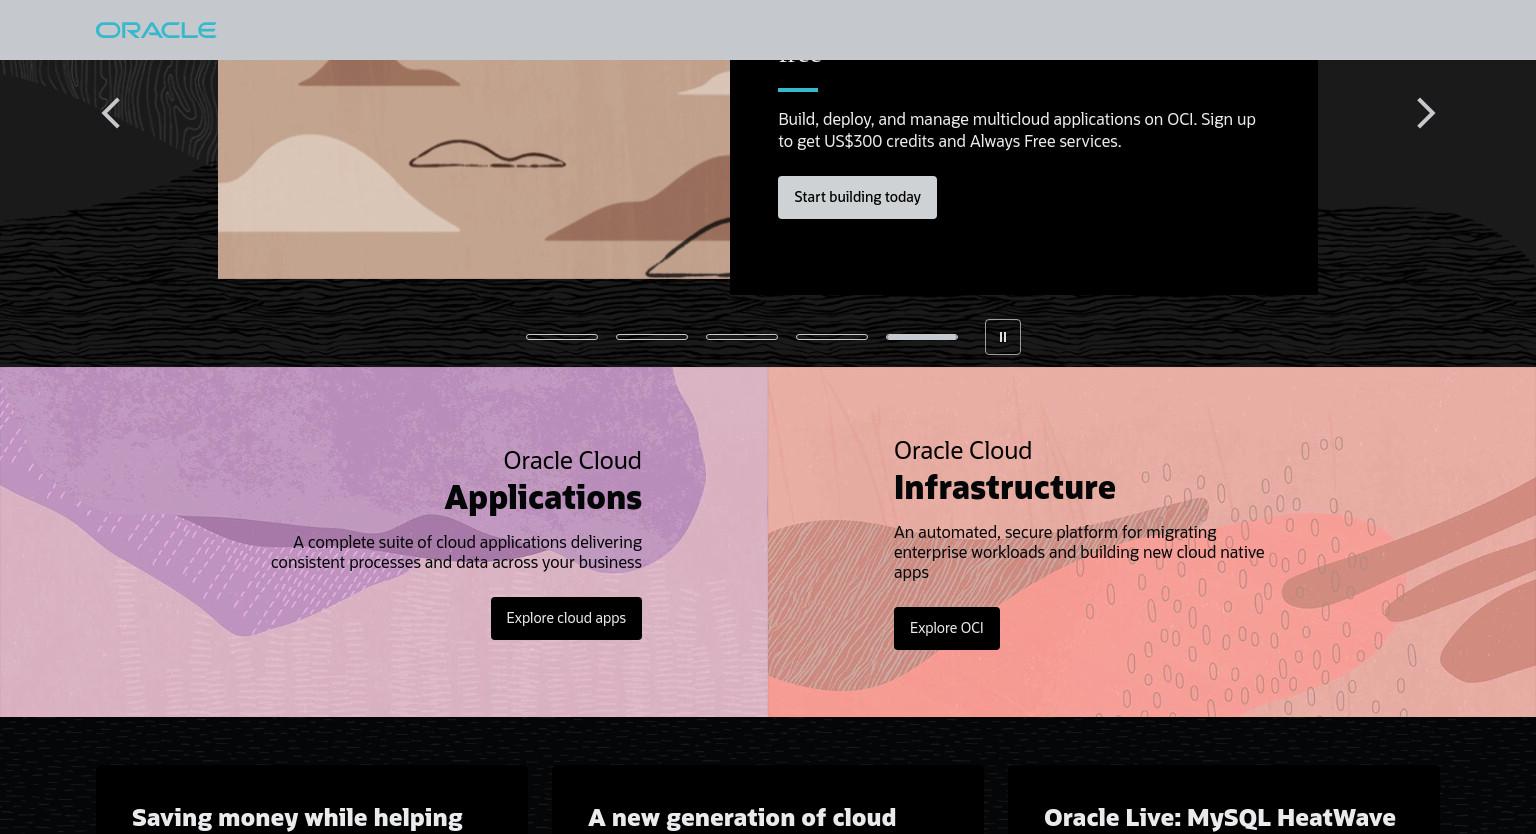Select the third carousel slide indicator

pyautogui.click(x=742, y=337)
